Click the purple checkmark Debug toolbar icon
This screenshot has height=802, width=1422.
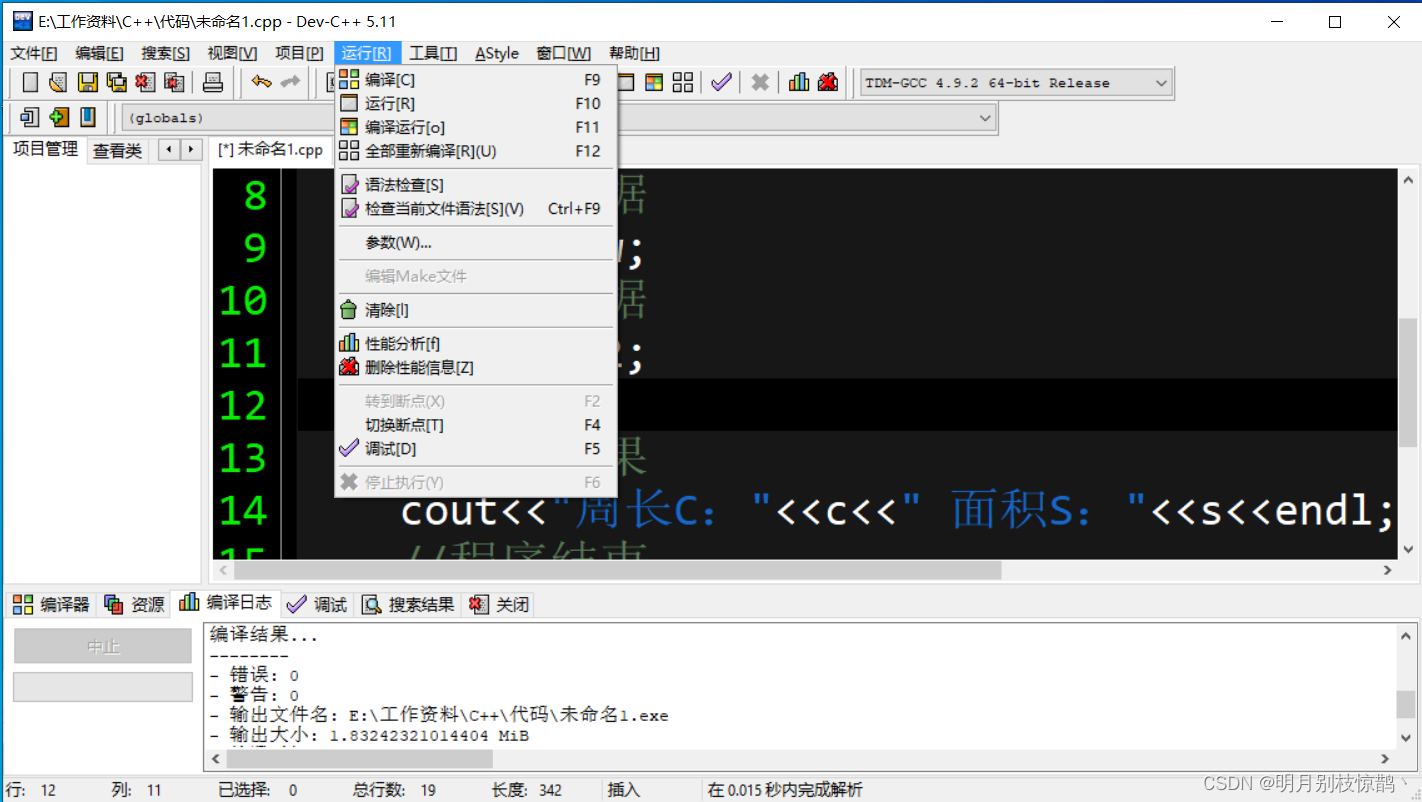721,83
